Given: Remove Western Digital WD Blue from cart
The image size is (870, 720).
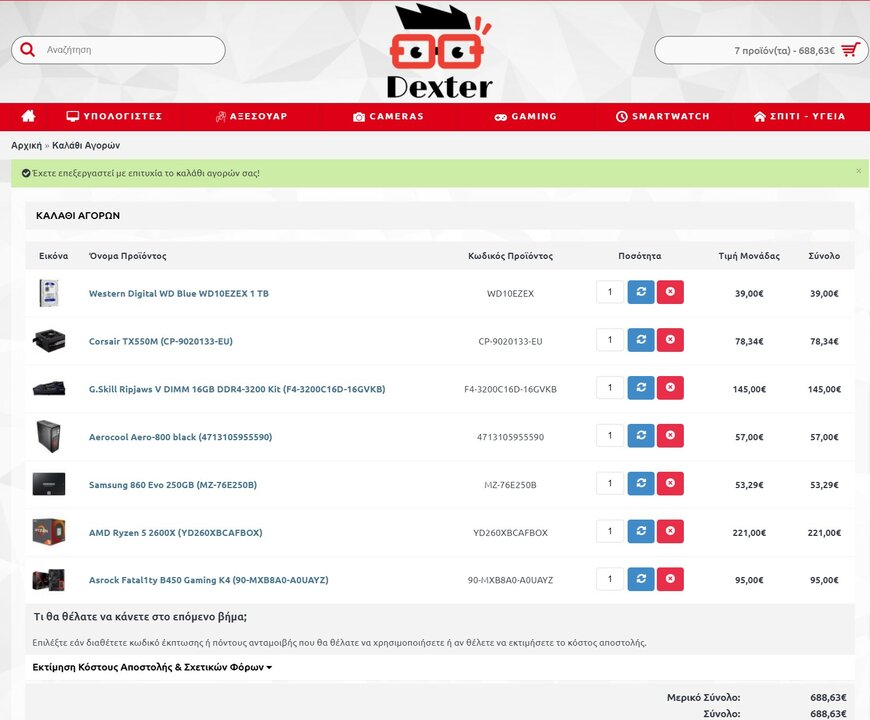Looking at the screenshot, I should click(670, 292).
